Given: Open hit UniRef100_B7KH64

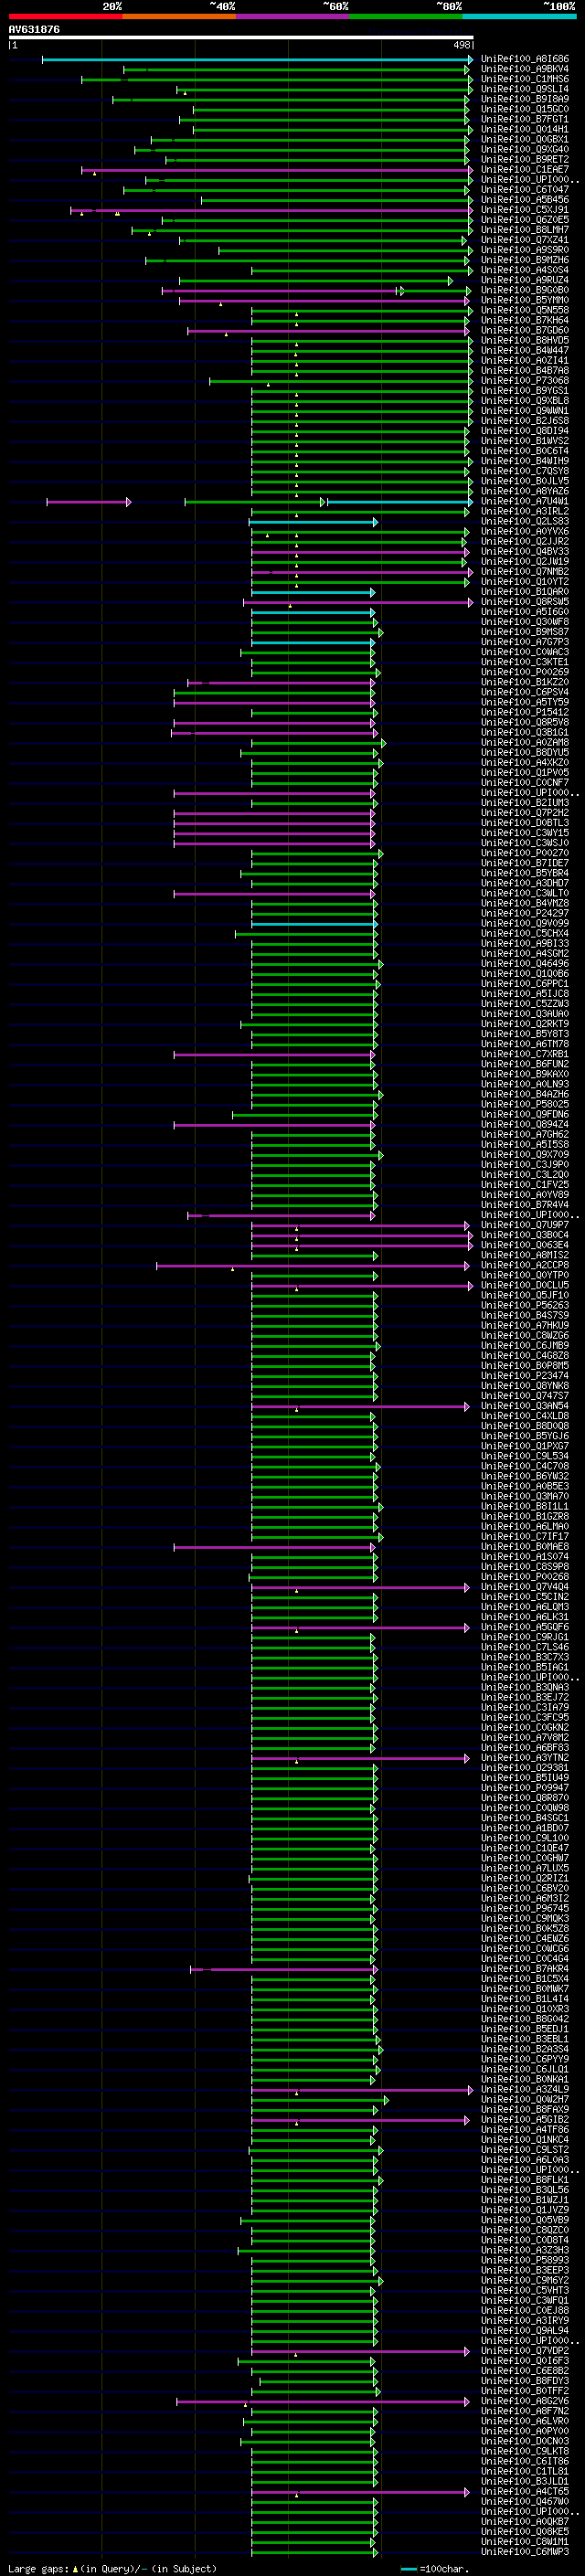Looking at the screenshot, I should click(525, 320).
